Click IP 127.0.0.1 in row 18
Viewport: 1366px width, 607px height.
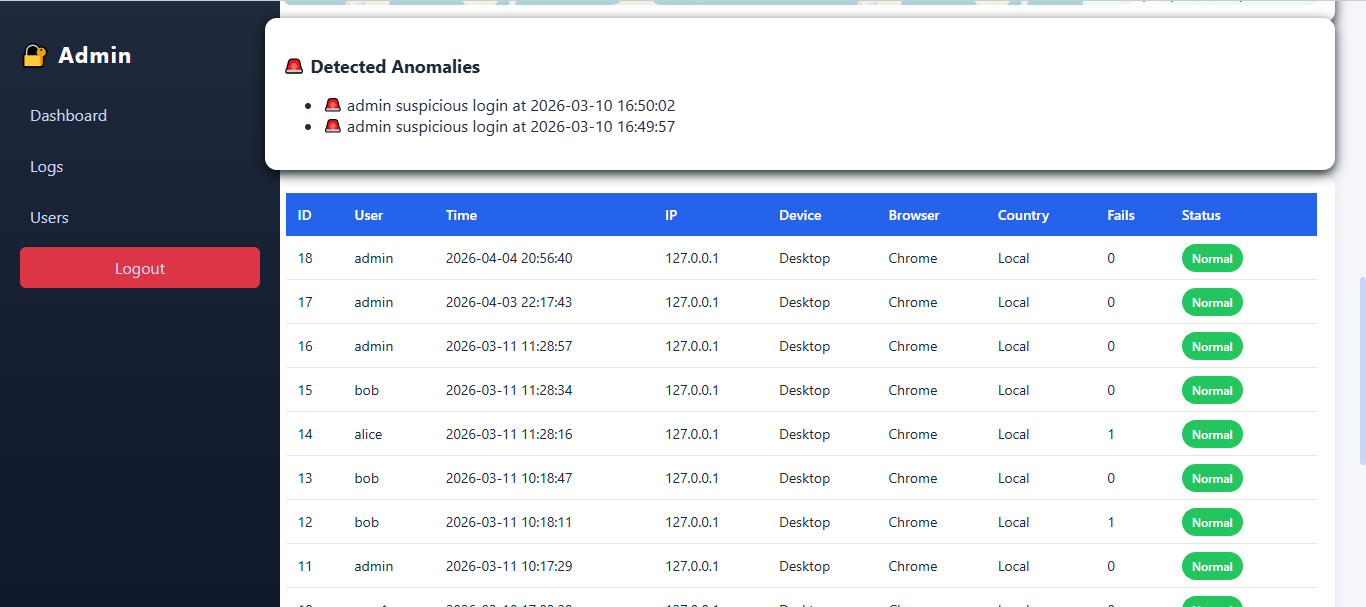tap(692, 258)
